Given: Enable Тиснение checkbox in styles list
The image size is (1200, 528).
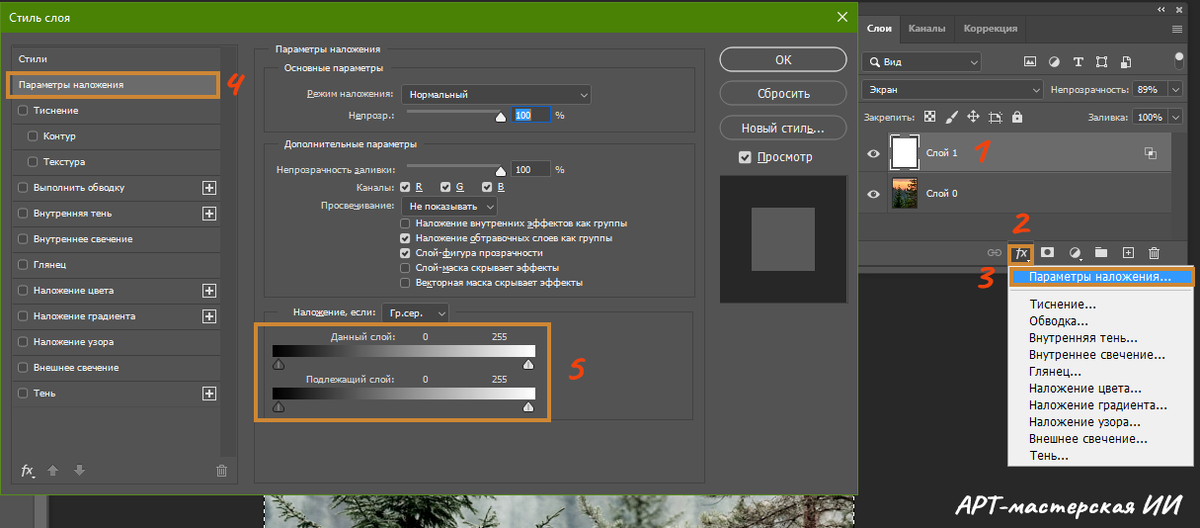Looking at the screenshot, I should point(23,111).
